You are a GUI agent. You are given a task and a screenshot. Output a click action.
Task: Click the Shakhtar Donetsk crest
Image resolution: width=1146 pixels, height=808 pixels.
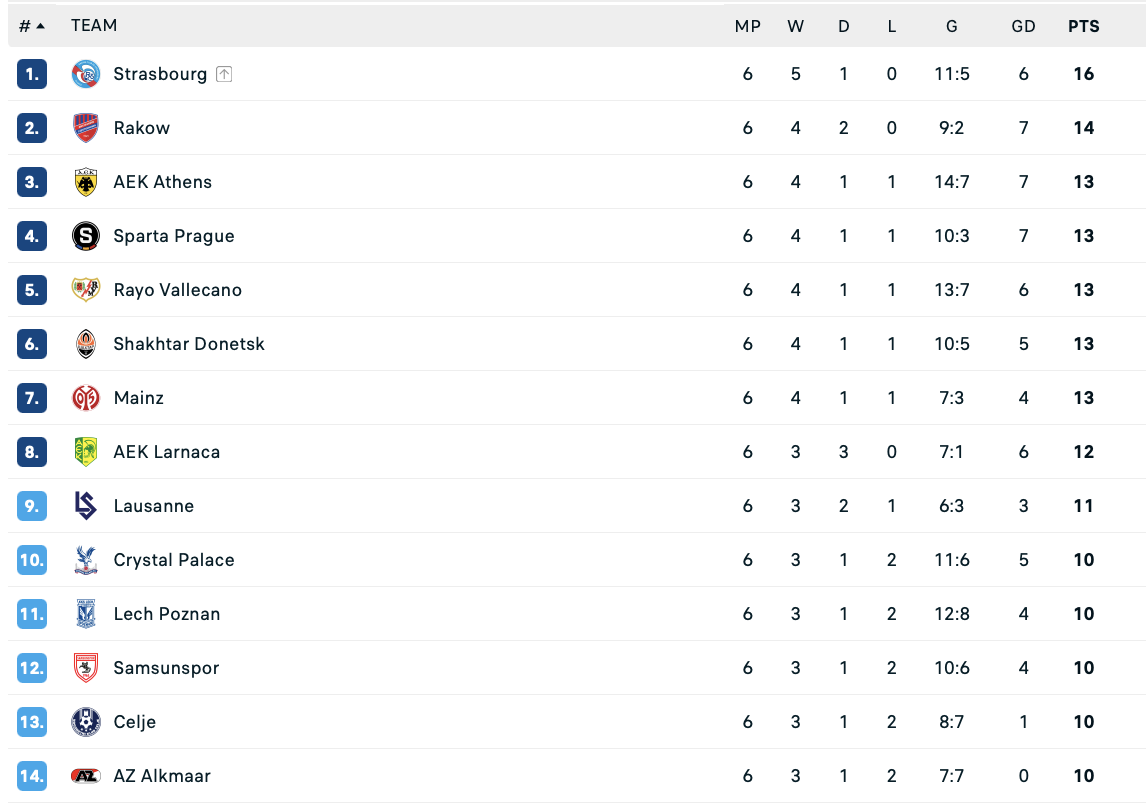point(86,344)
